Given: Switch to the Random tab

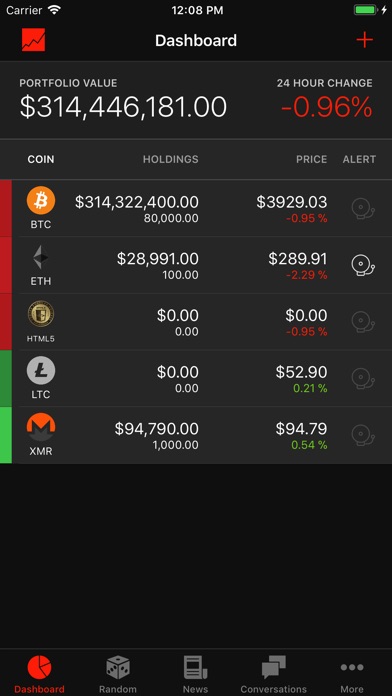Looking at the screenshot, I should pyautogui.click(x=118, y=674).
